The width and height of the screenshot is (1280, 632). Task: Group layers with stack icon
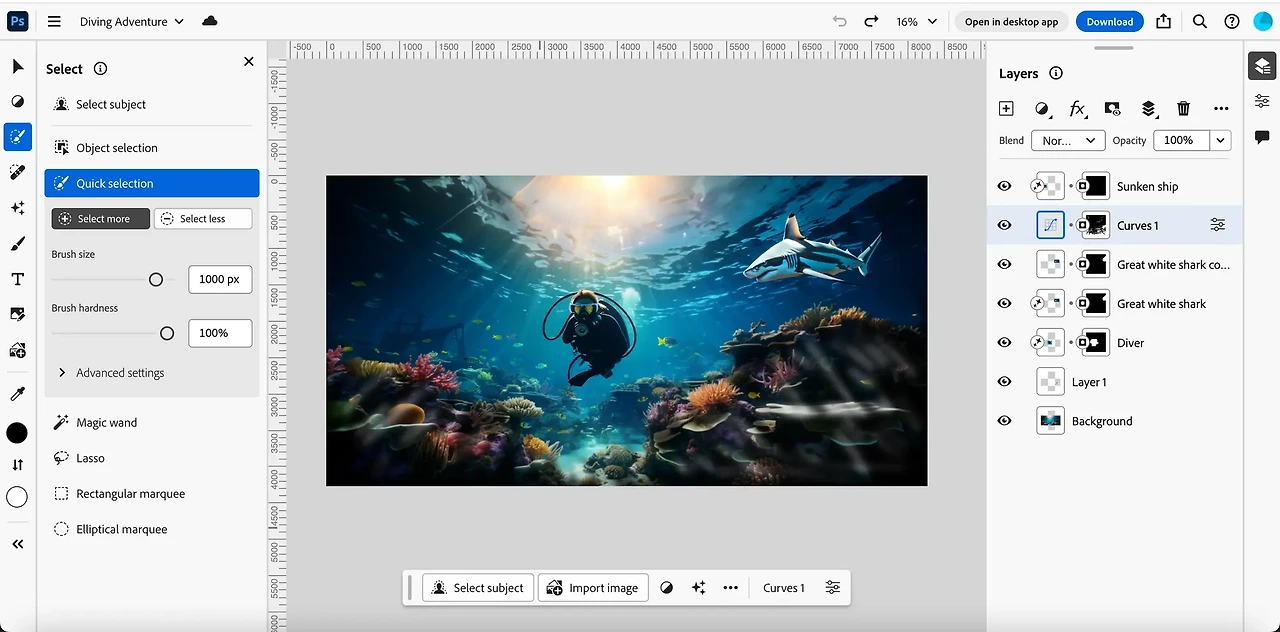[x=1148, y=108]
